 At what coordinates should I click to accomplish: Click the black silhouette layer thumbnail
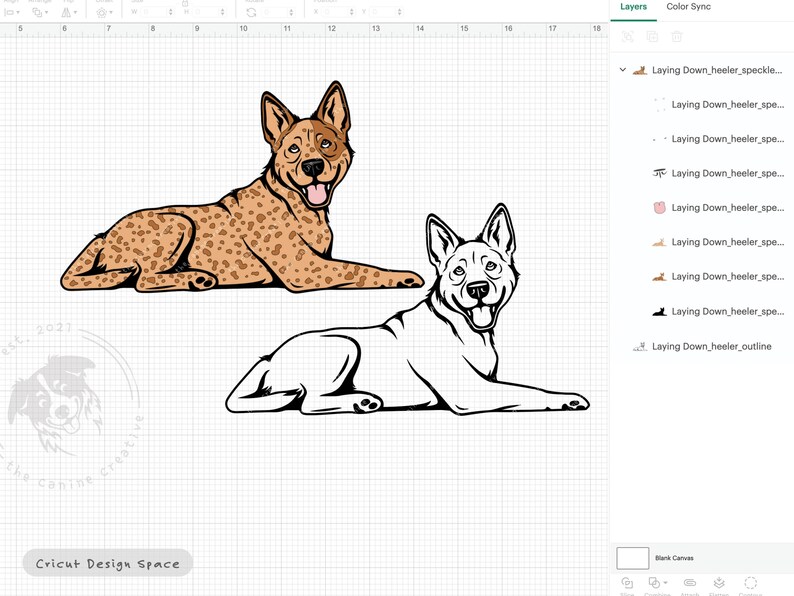pyautogui.click(x=659, y=312)
